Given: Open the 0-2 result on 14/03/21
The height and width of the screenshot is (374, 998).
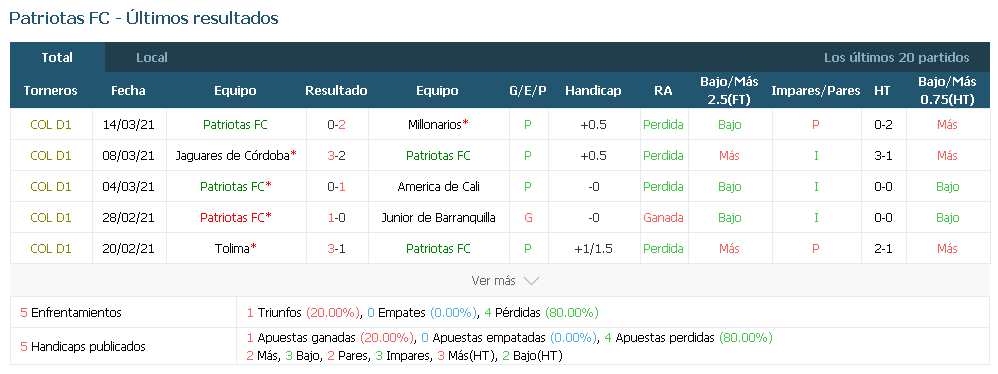Looking at the screenshot, I should click(x=337, y=125).
